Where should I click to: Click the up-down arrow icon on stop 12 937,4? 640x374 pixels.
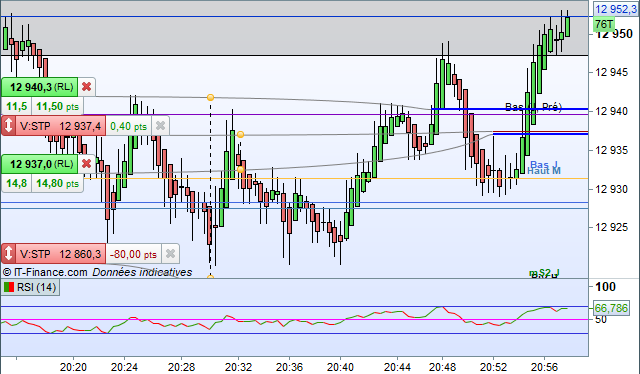pos(8,126)
